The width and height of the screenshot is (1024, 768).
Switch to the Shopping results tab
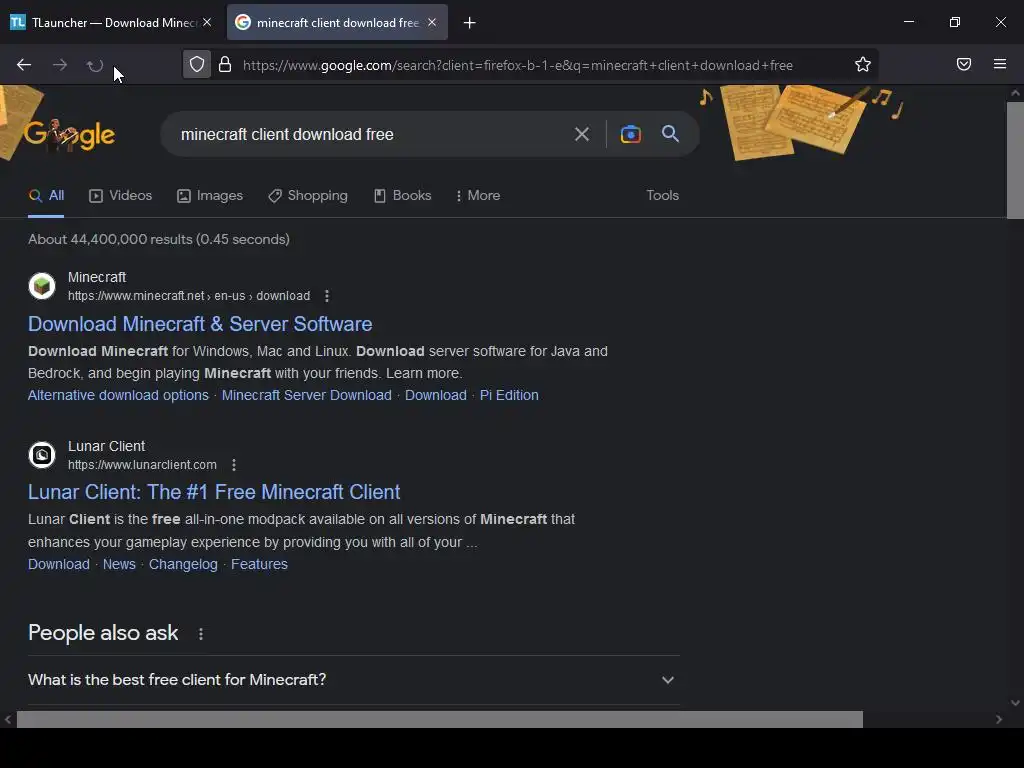pos(308,195)
